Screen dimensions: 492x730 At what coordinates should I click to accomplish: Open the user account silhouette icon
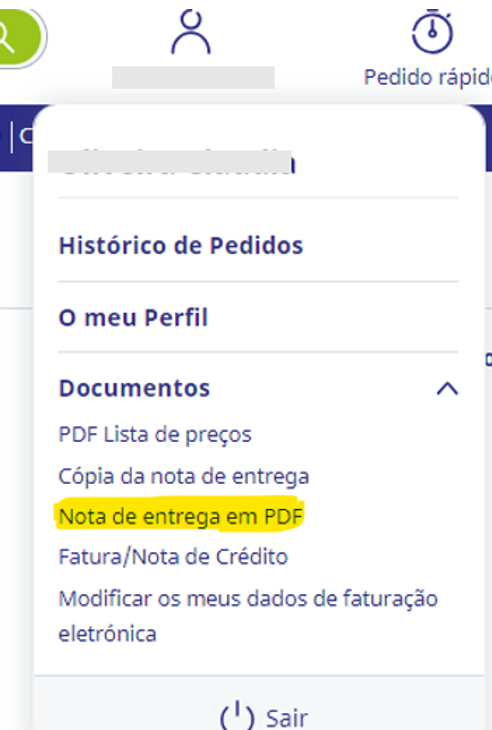[x=191, y=33]
